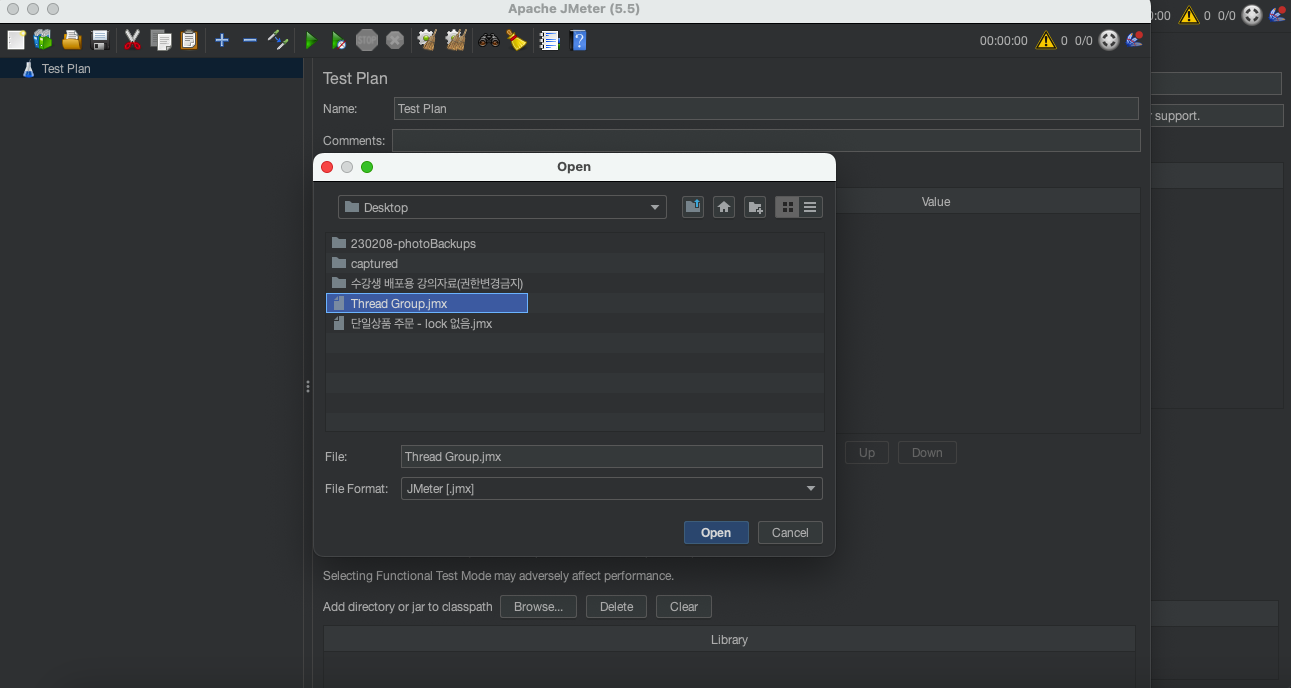Click the Reset Search broom icon
Viewport: 1291px width, 688px height.
516,40
